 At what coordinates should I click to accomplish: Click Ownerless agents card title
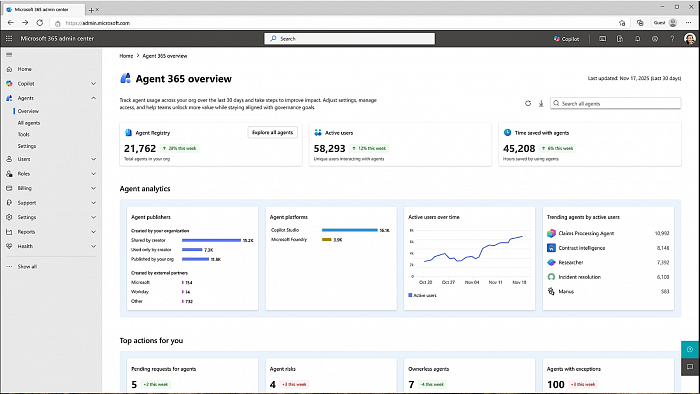[429, 369]
